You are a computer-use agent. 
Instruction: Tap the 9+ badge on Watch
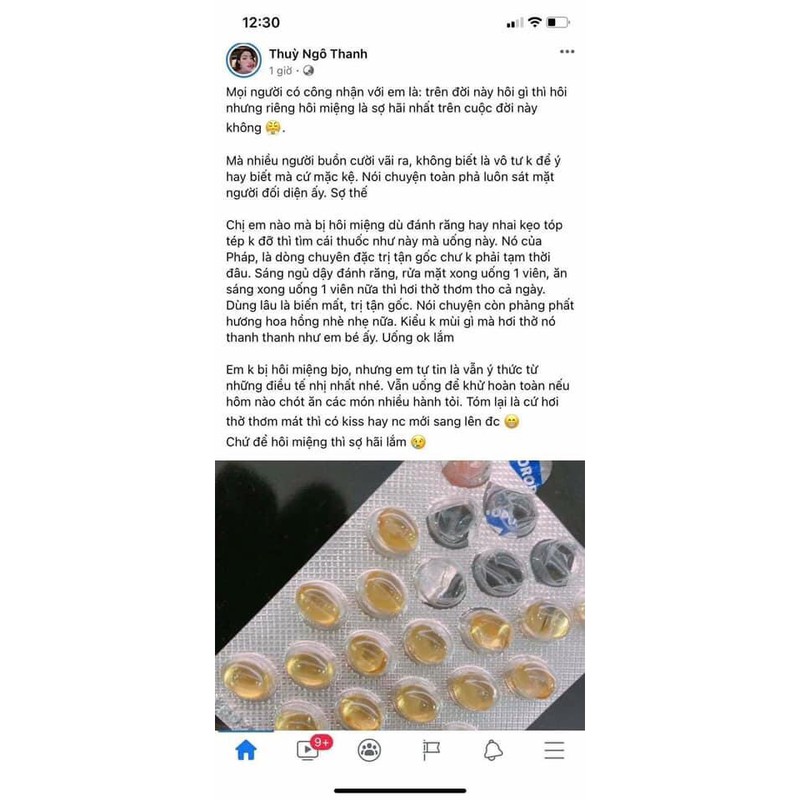(322, 742)
